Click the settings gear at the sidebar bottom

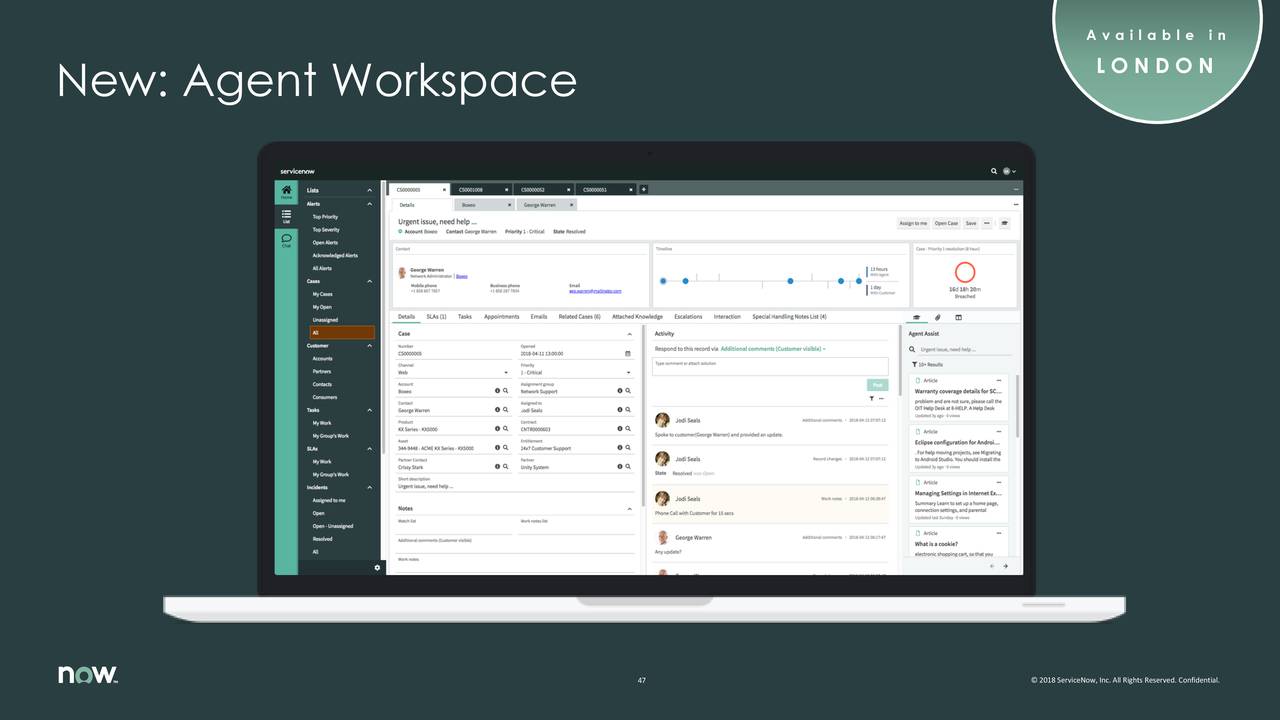click(x=377, y=567)
